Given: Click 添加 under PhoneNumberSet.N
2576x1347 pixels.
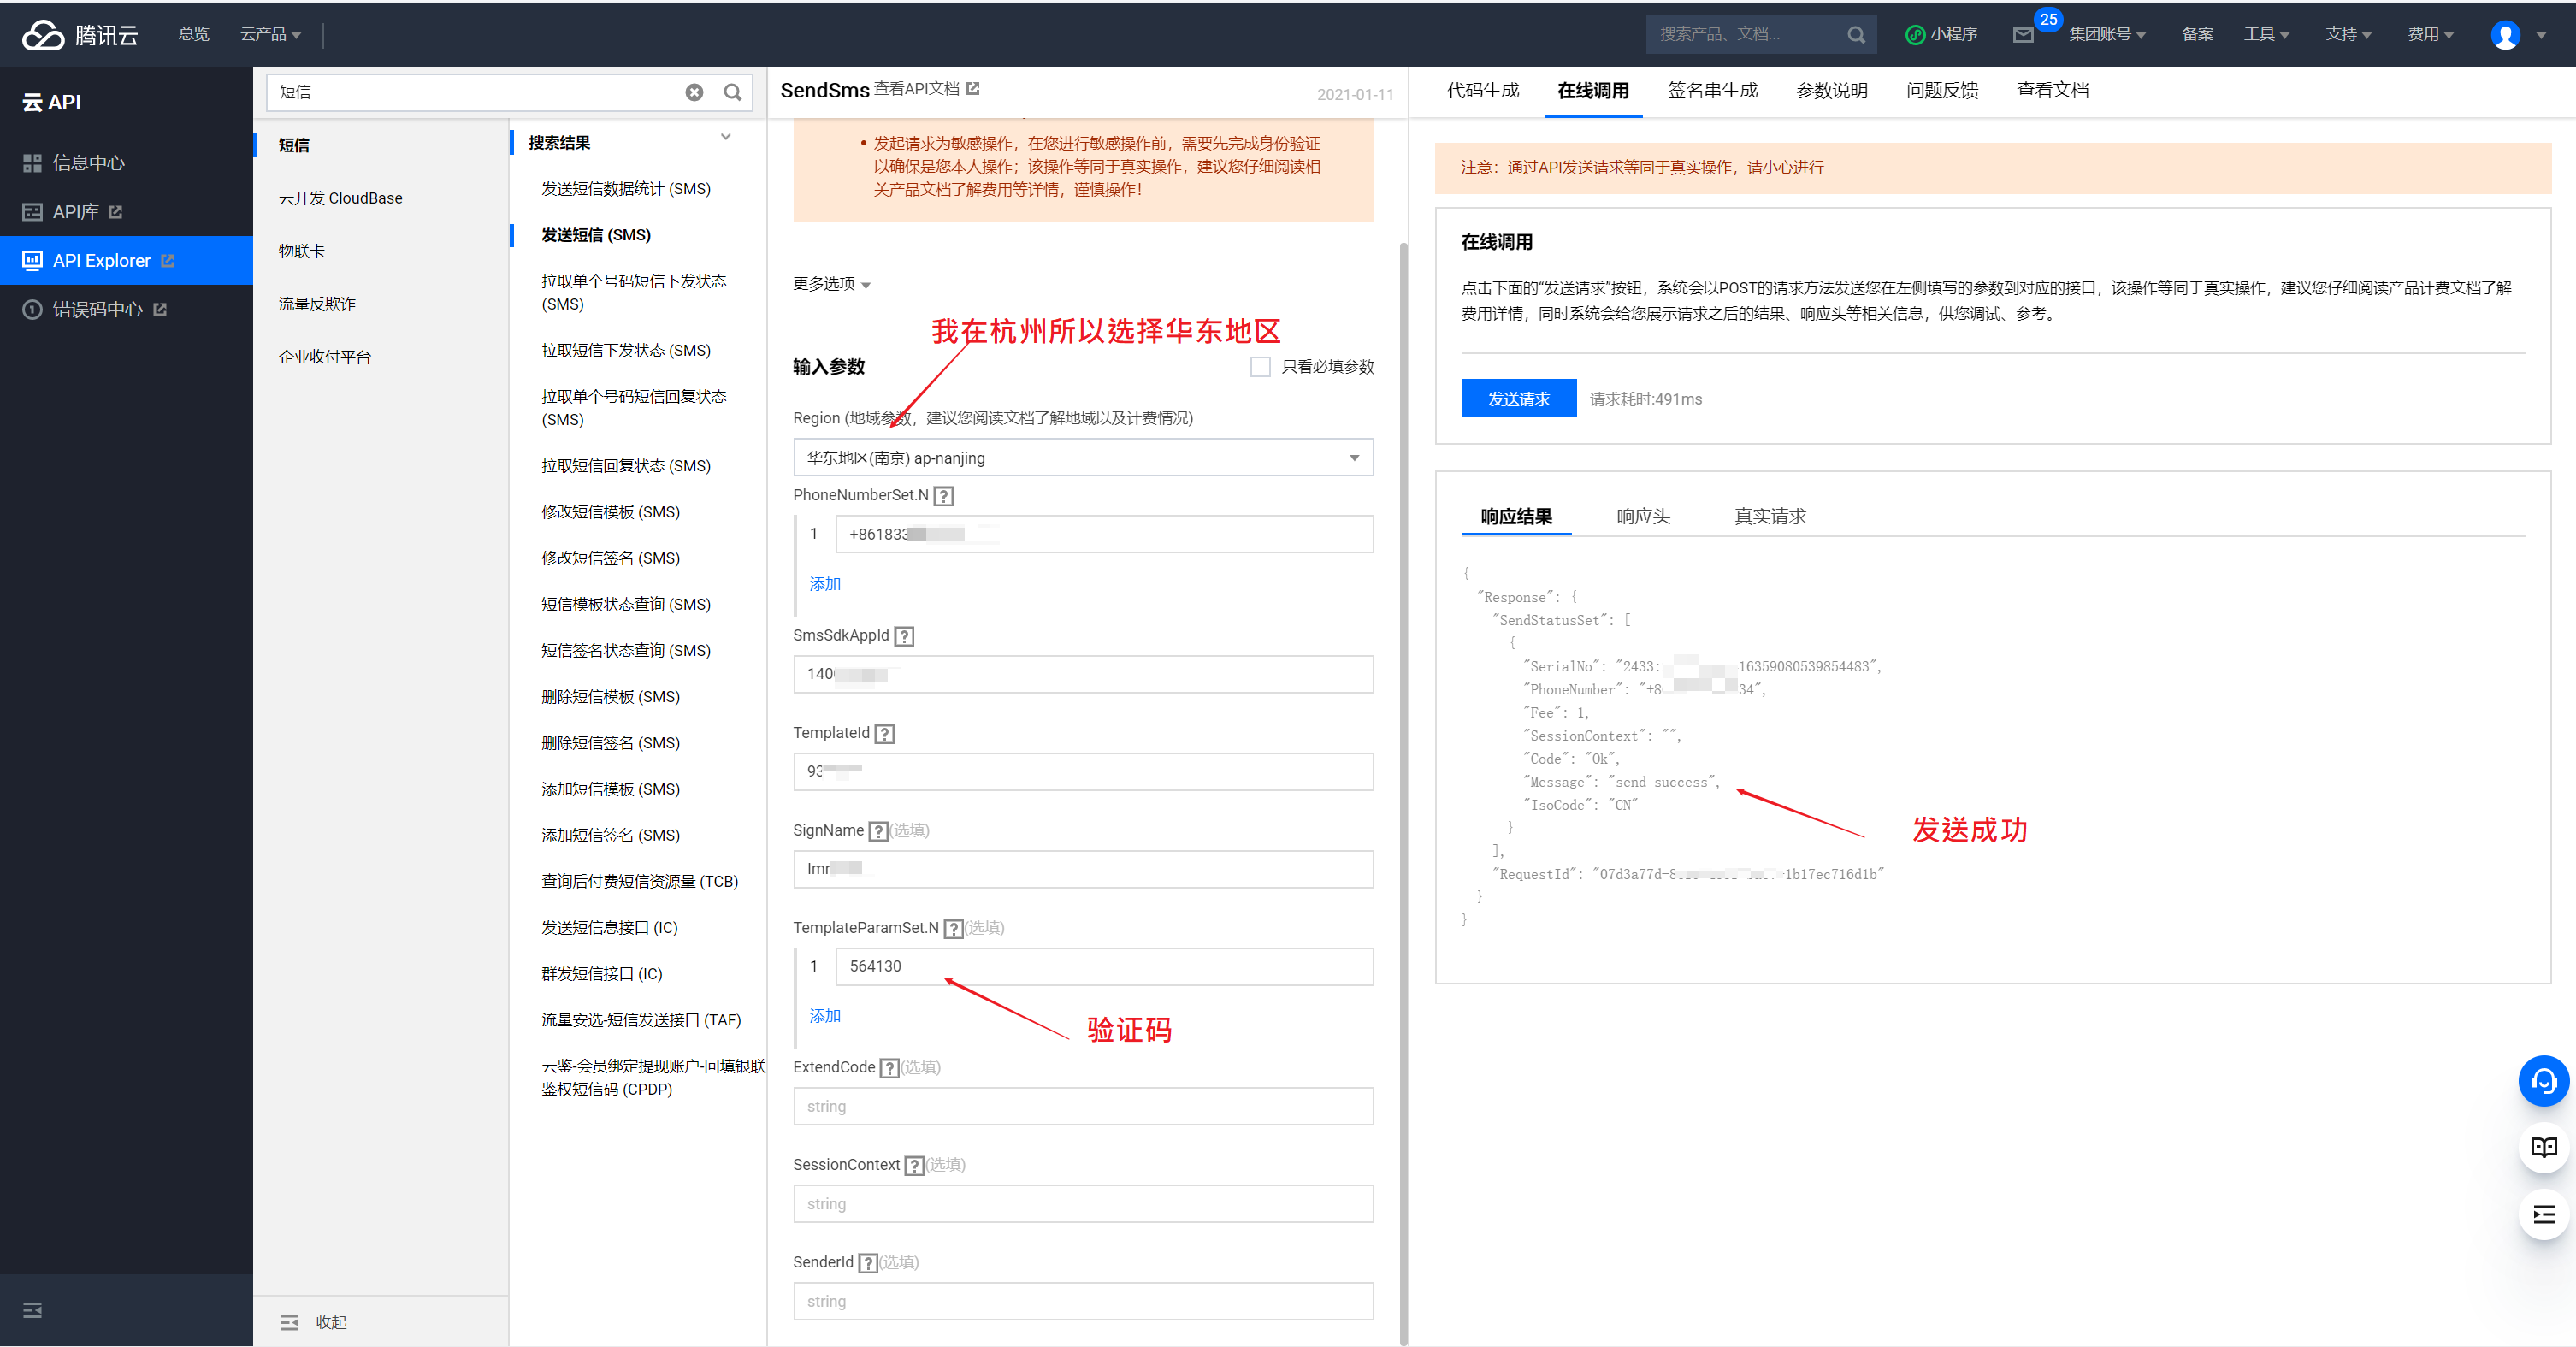Looking at the screenshot, I should click(825, 584).
